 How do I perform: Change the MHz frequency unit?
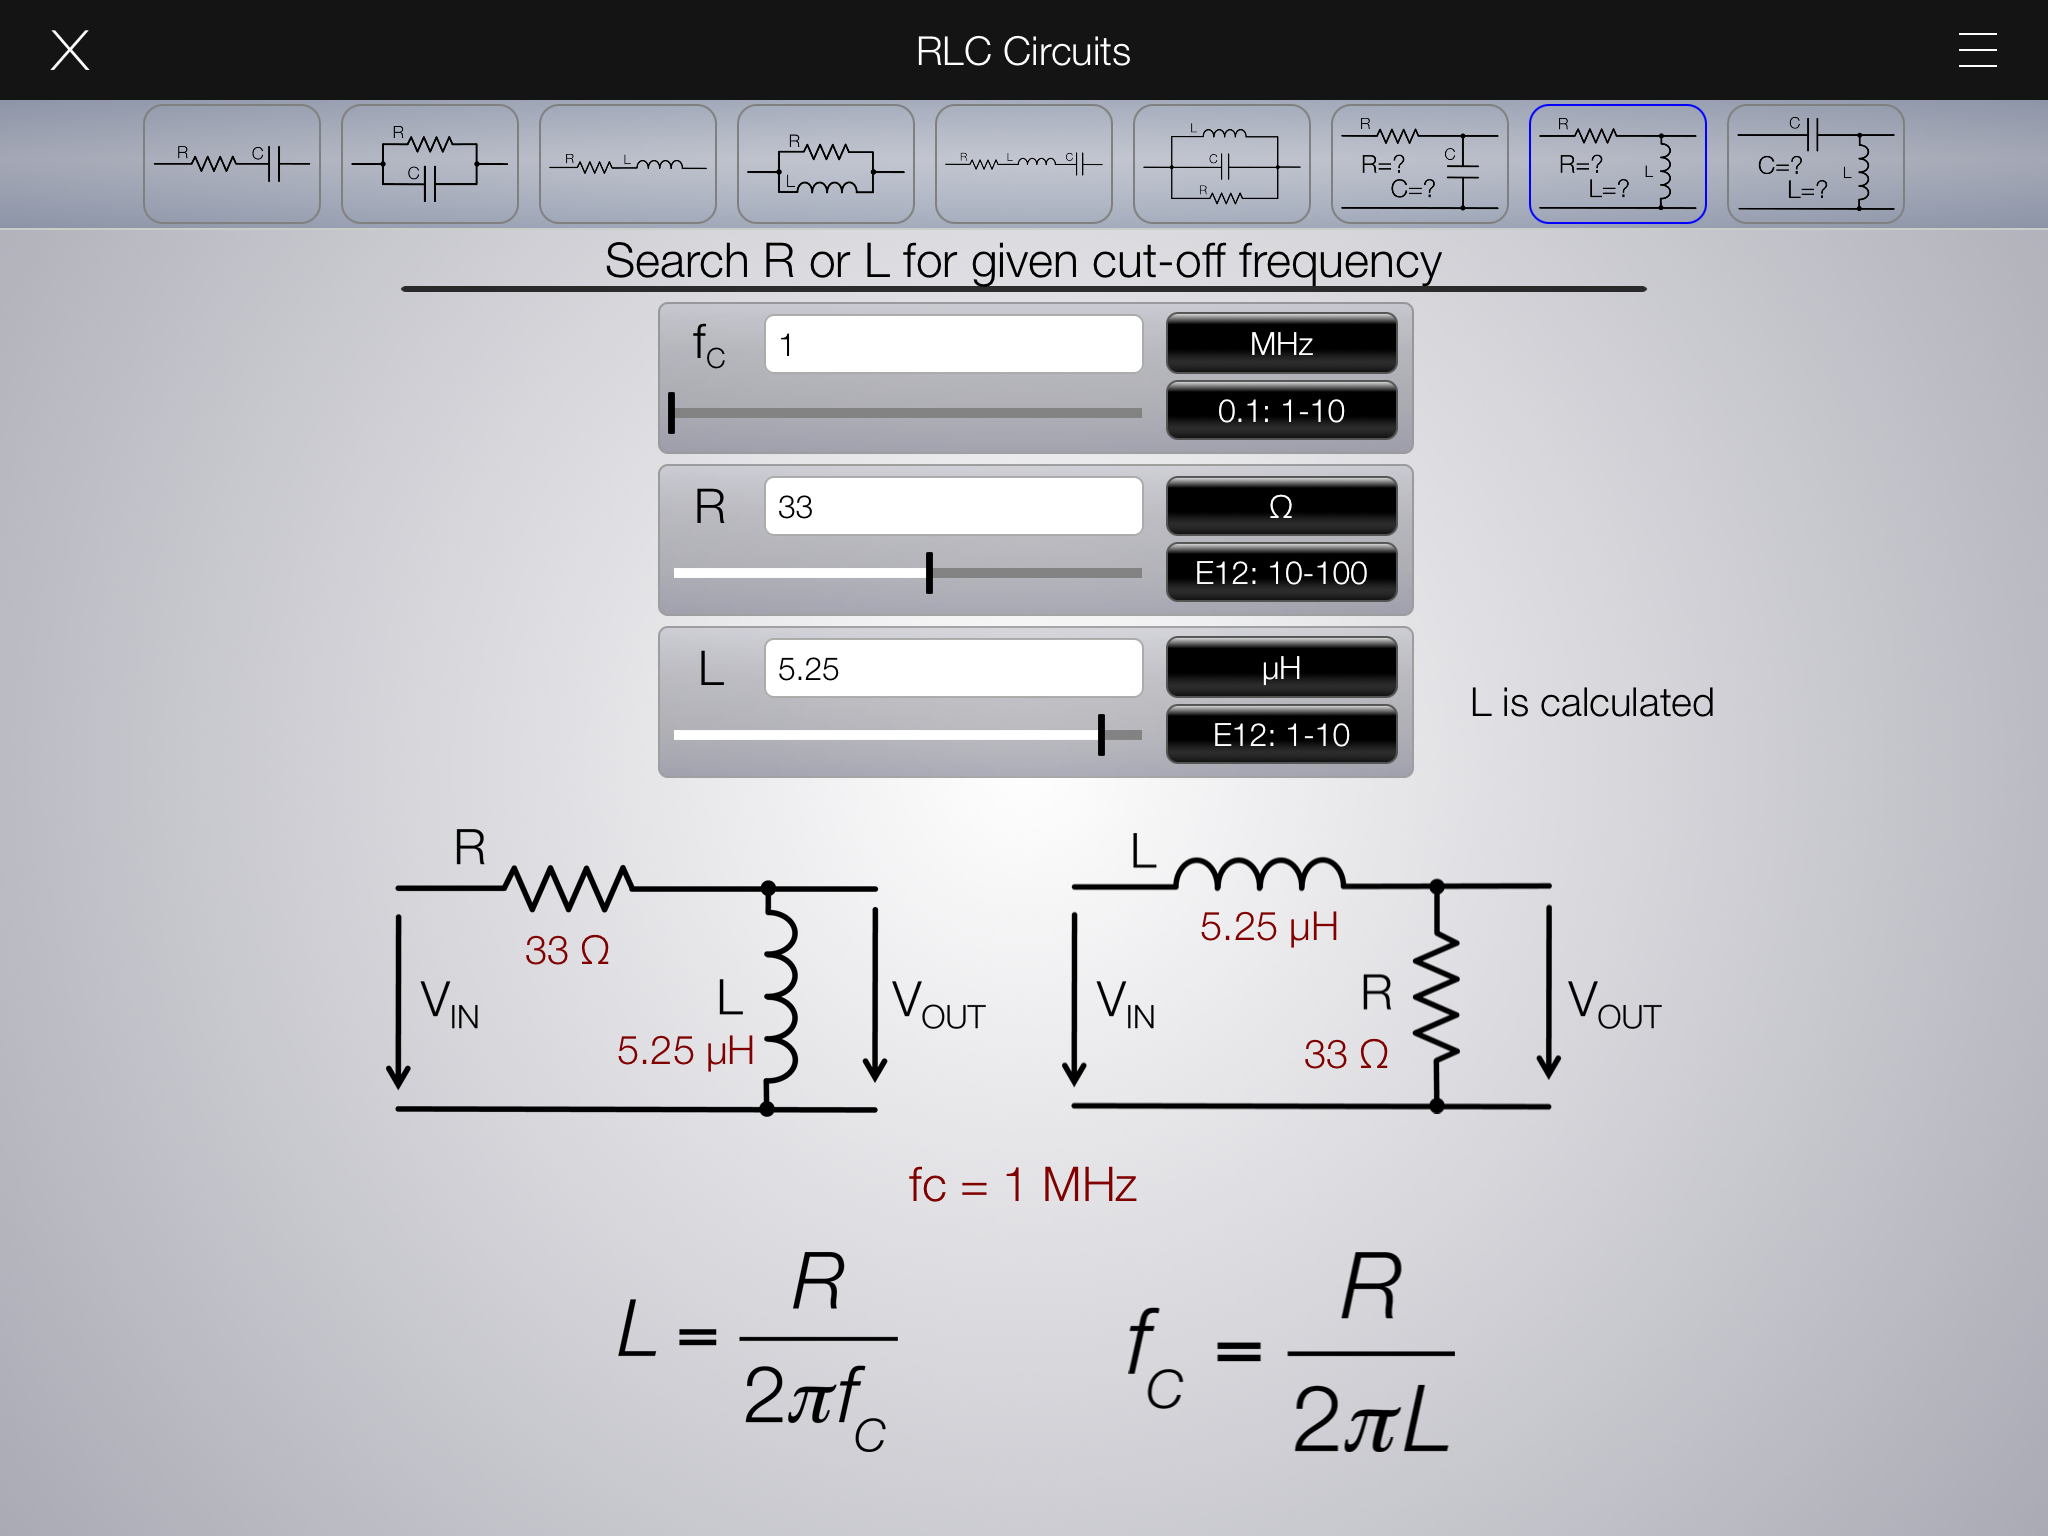click(x=1281, y=344)
